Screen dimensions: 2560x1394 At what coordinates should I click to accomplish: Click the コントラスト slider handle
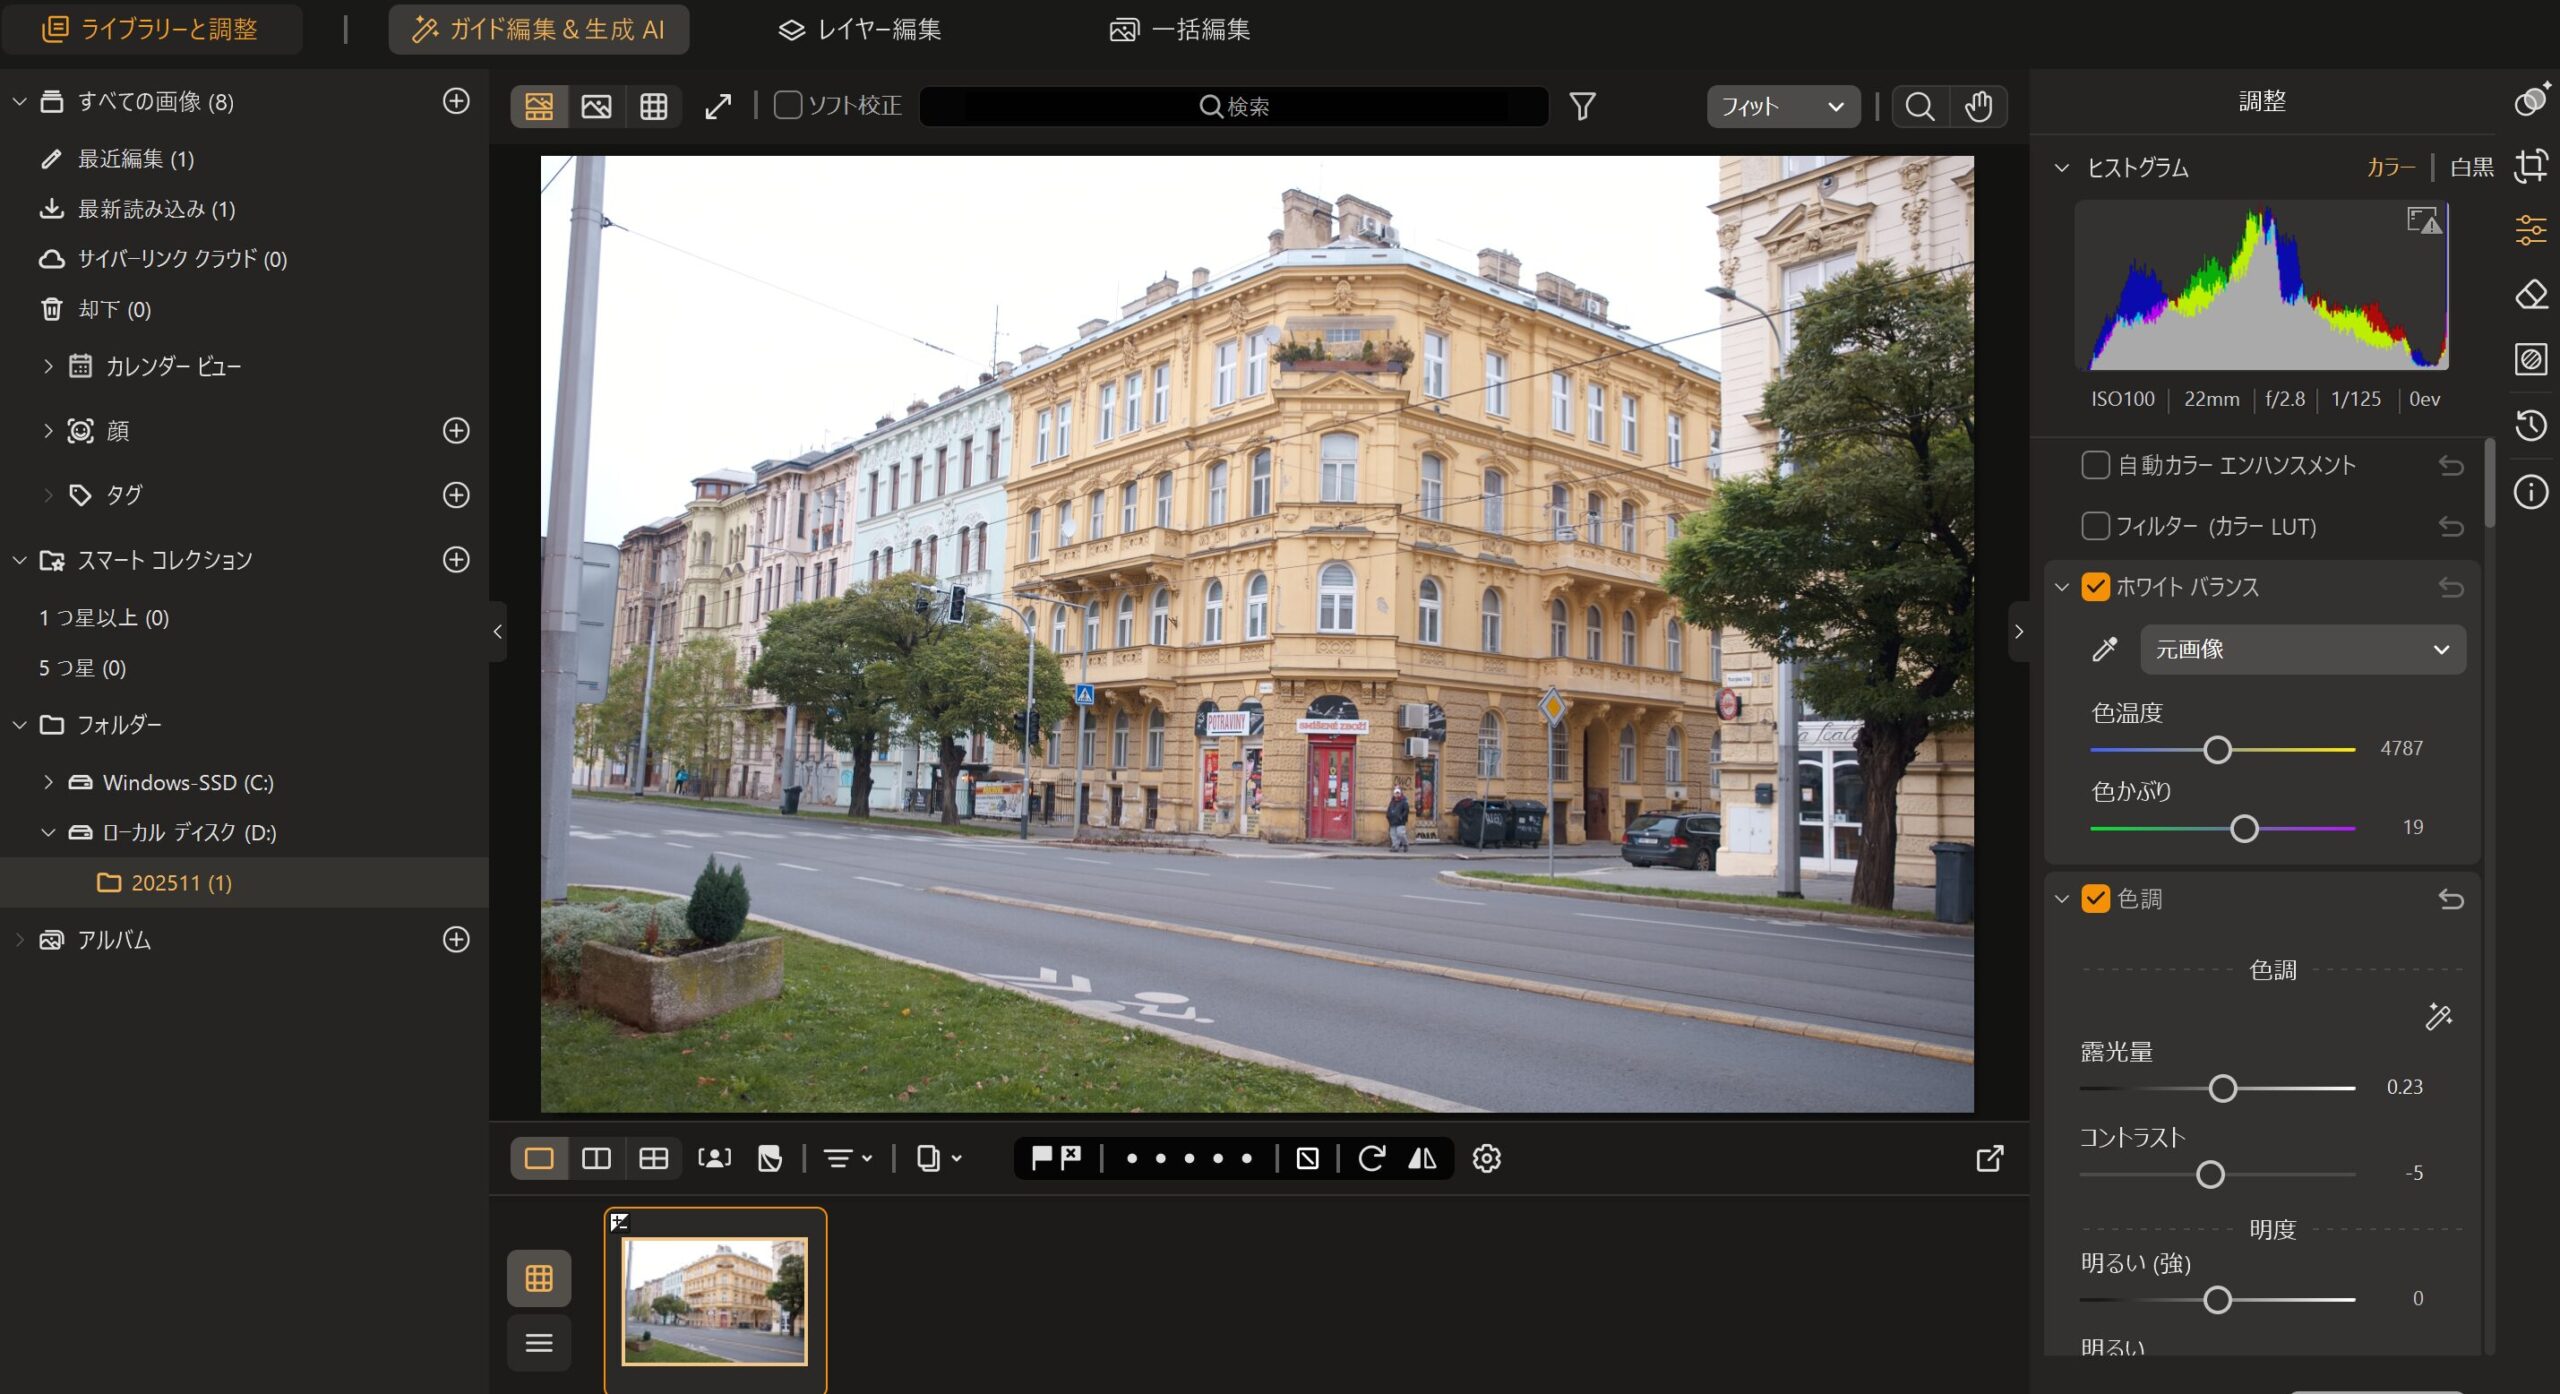pos(2210,1174)
